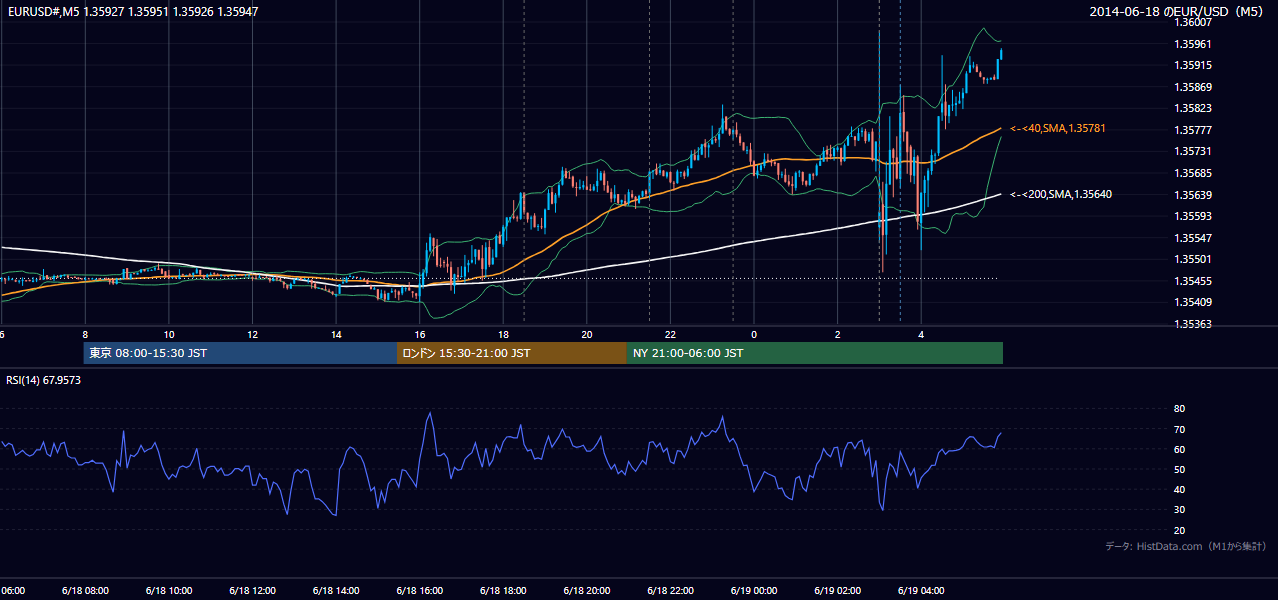
Task: Click hour tick 20 above the session bars
Action: coord(587,334)
